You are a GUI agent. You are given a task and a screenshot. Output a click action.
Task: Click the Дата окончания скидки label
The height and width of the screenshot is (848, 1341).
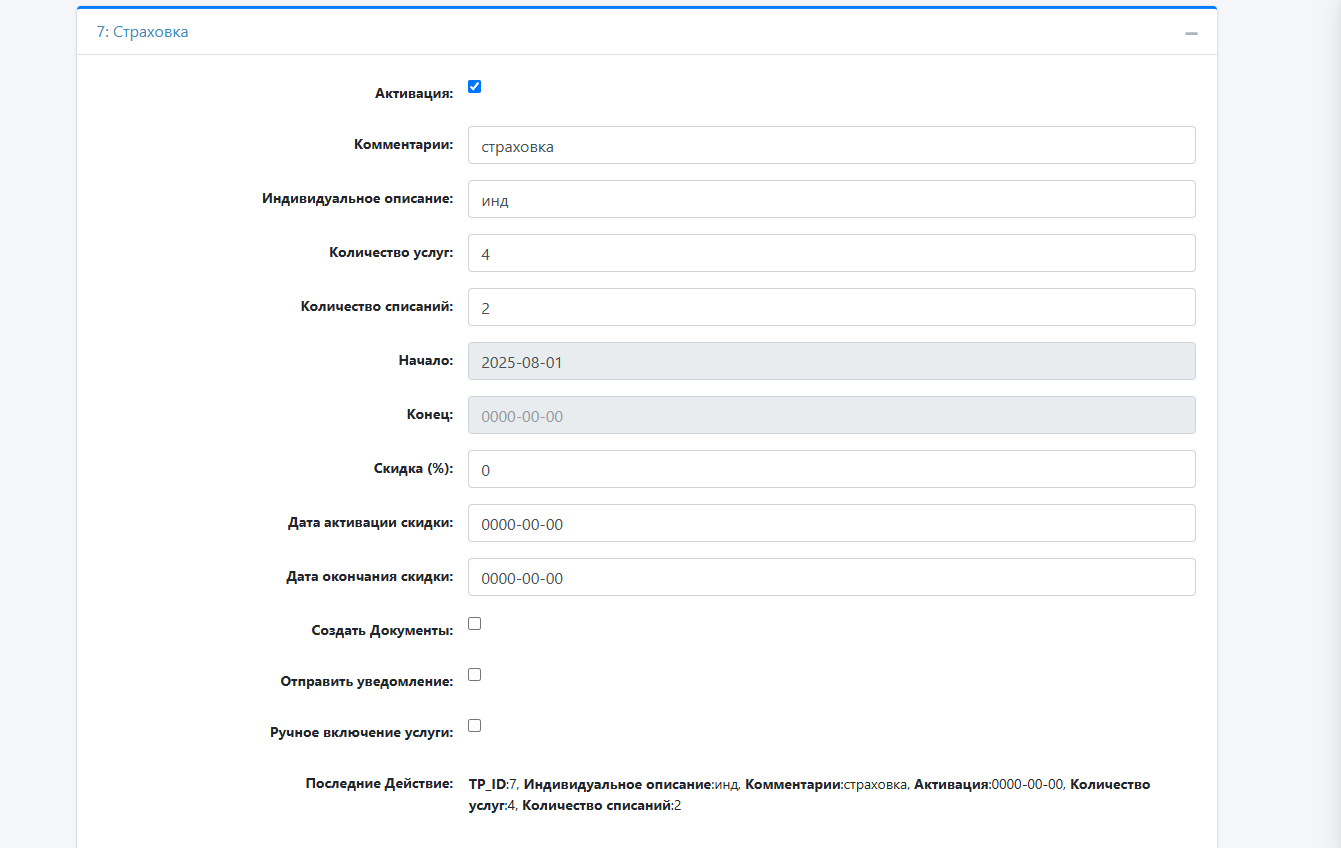[x=370, y=576]
